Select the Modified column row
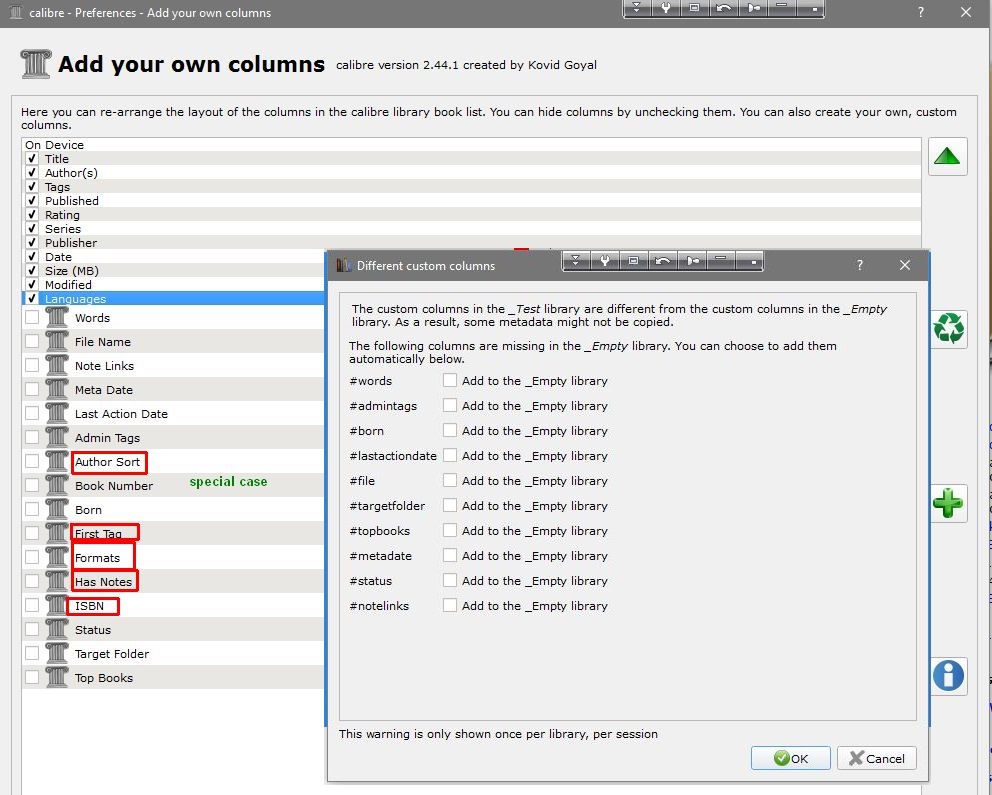 [174, 284]
